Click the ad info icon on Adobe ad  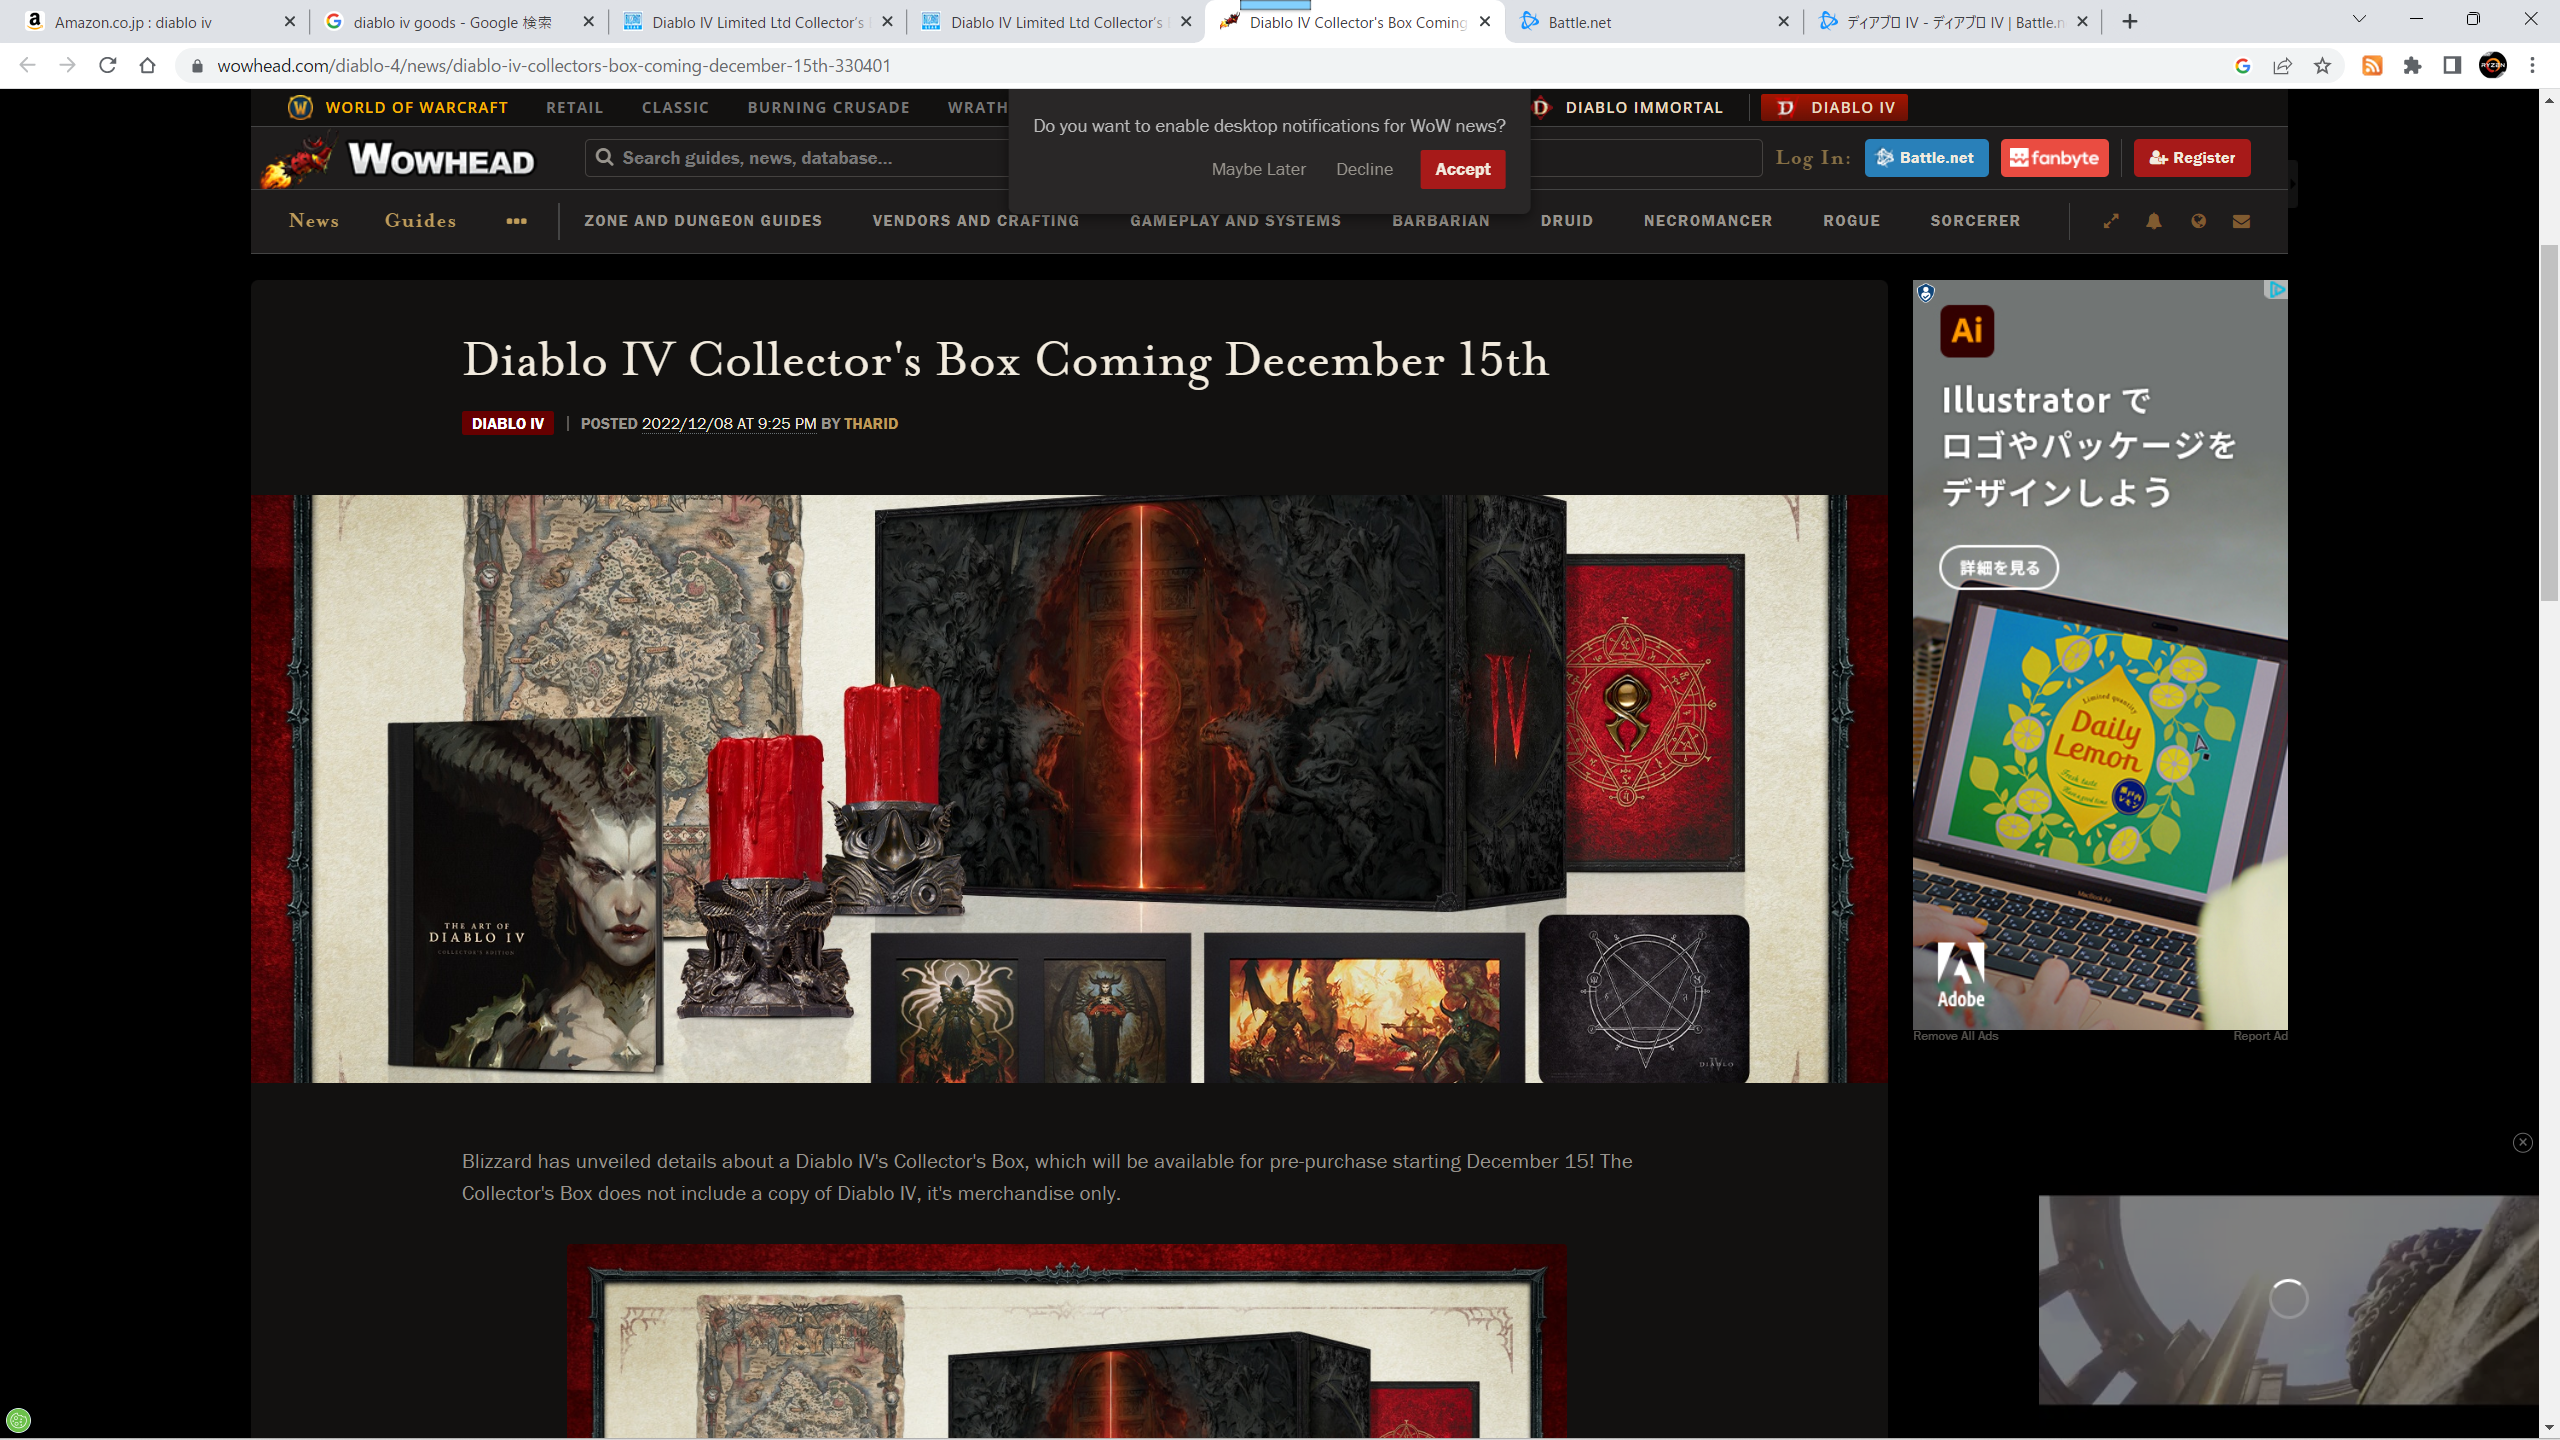(1926, 292)
